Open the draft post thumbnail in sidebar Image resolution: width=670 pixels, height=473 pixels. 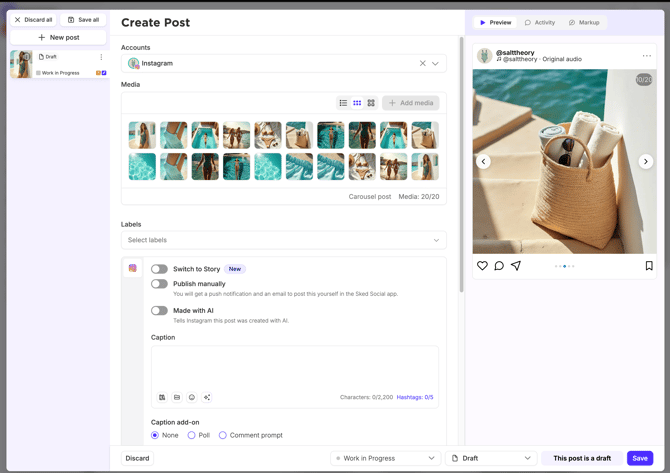(21, 64)
